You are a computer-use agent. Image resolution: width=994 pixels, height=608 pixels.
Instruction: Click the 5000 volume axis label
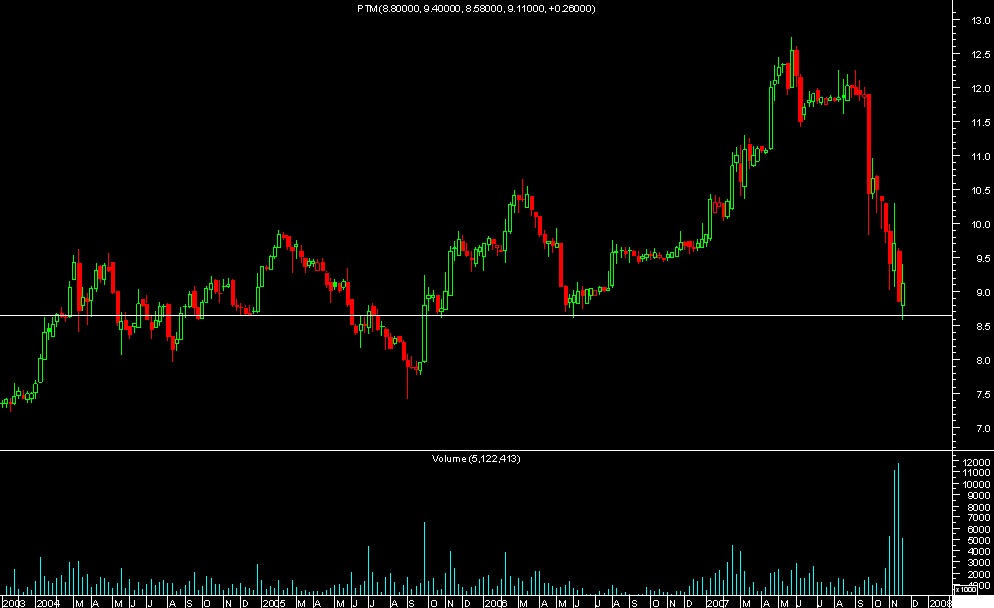tap(978, 541)
